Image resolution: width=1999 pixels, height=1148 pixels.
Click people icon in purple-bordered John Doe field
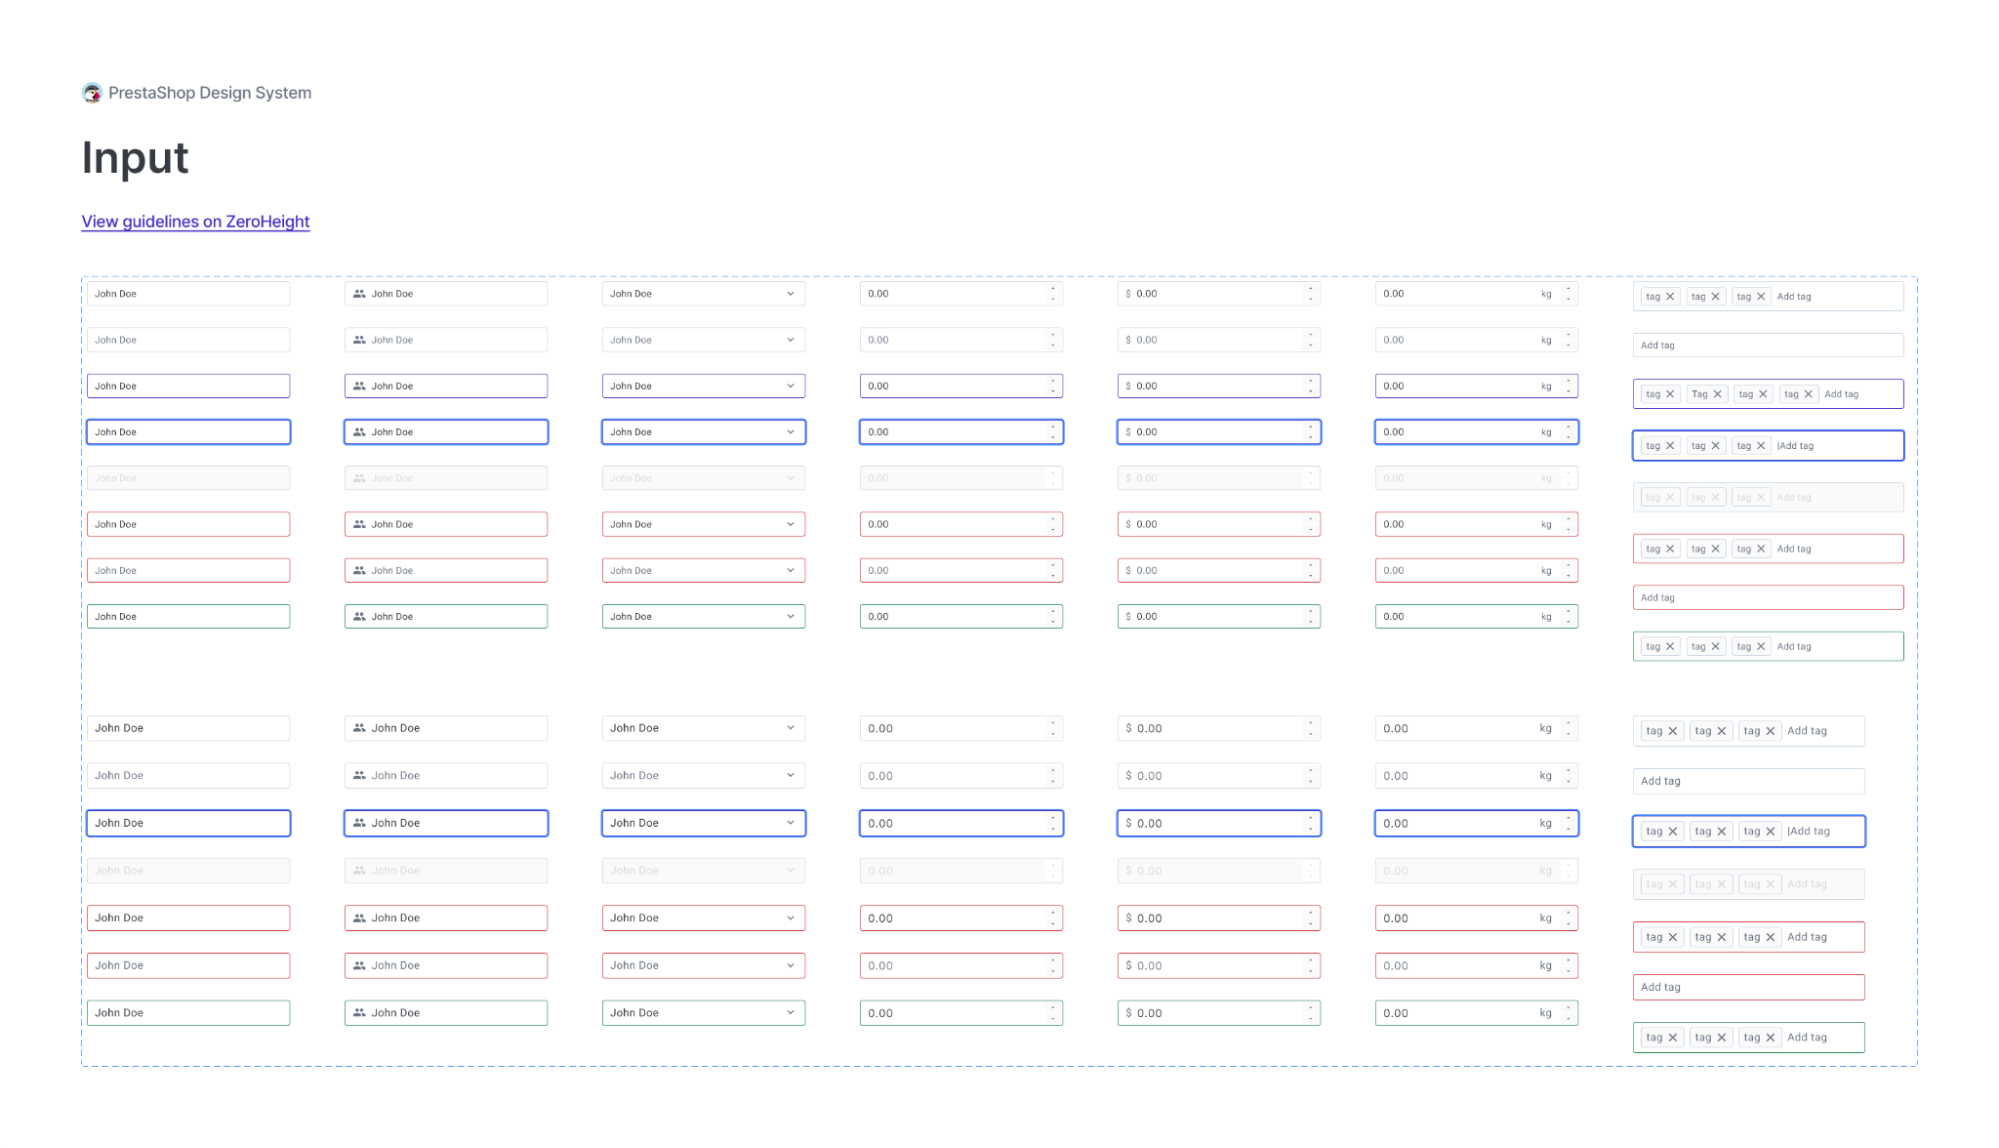(359, 386)
